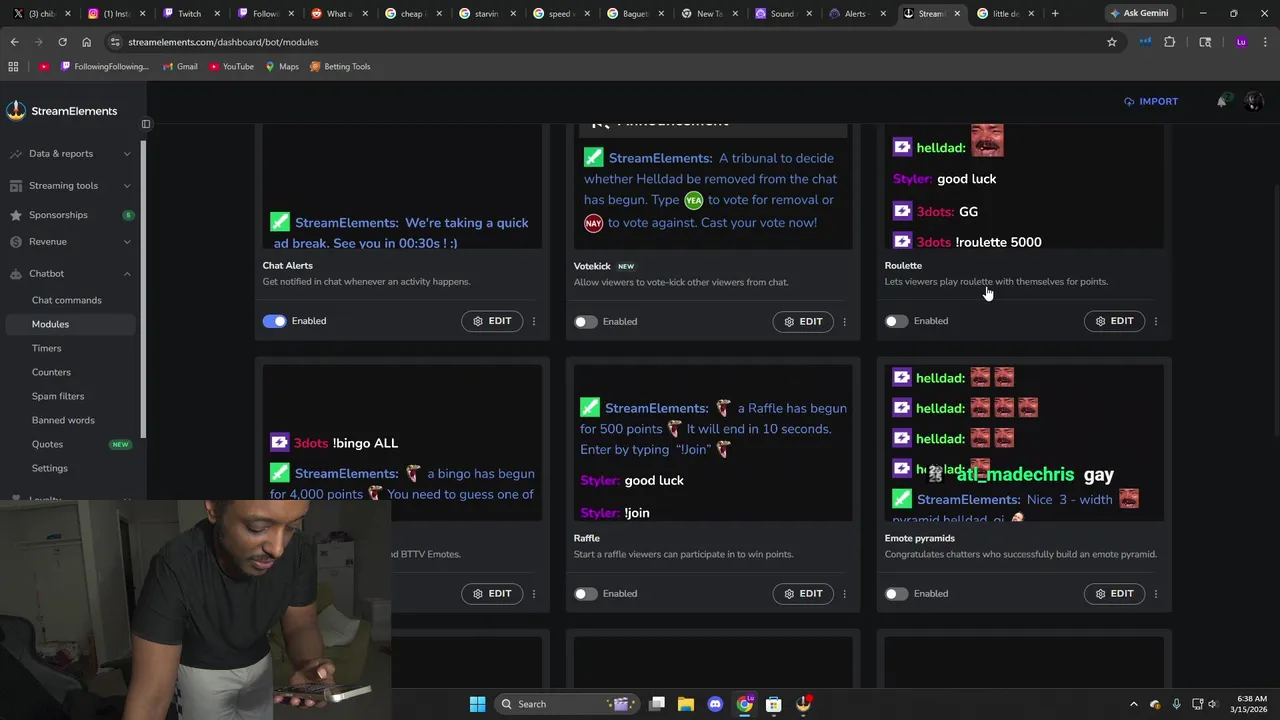Open the Raffle chat preview thumbnail

(x=713, y=443)
